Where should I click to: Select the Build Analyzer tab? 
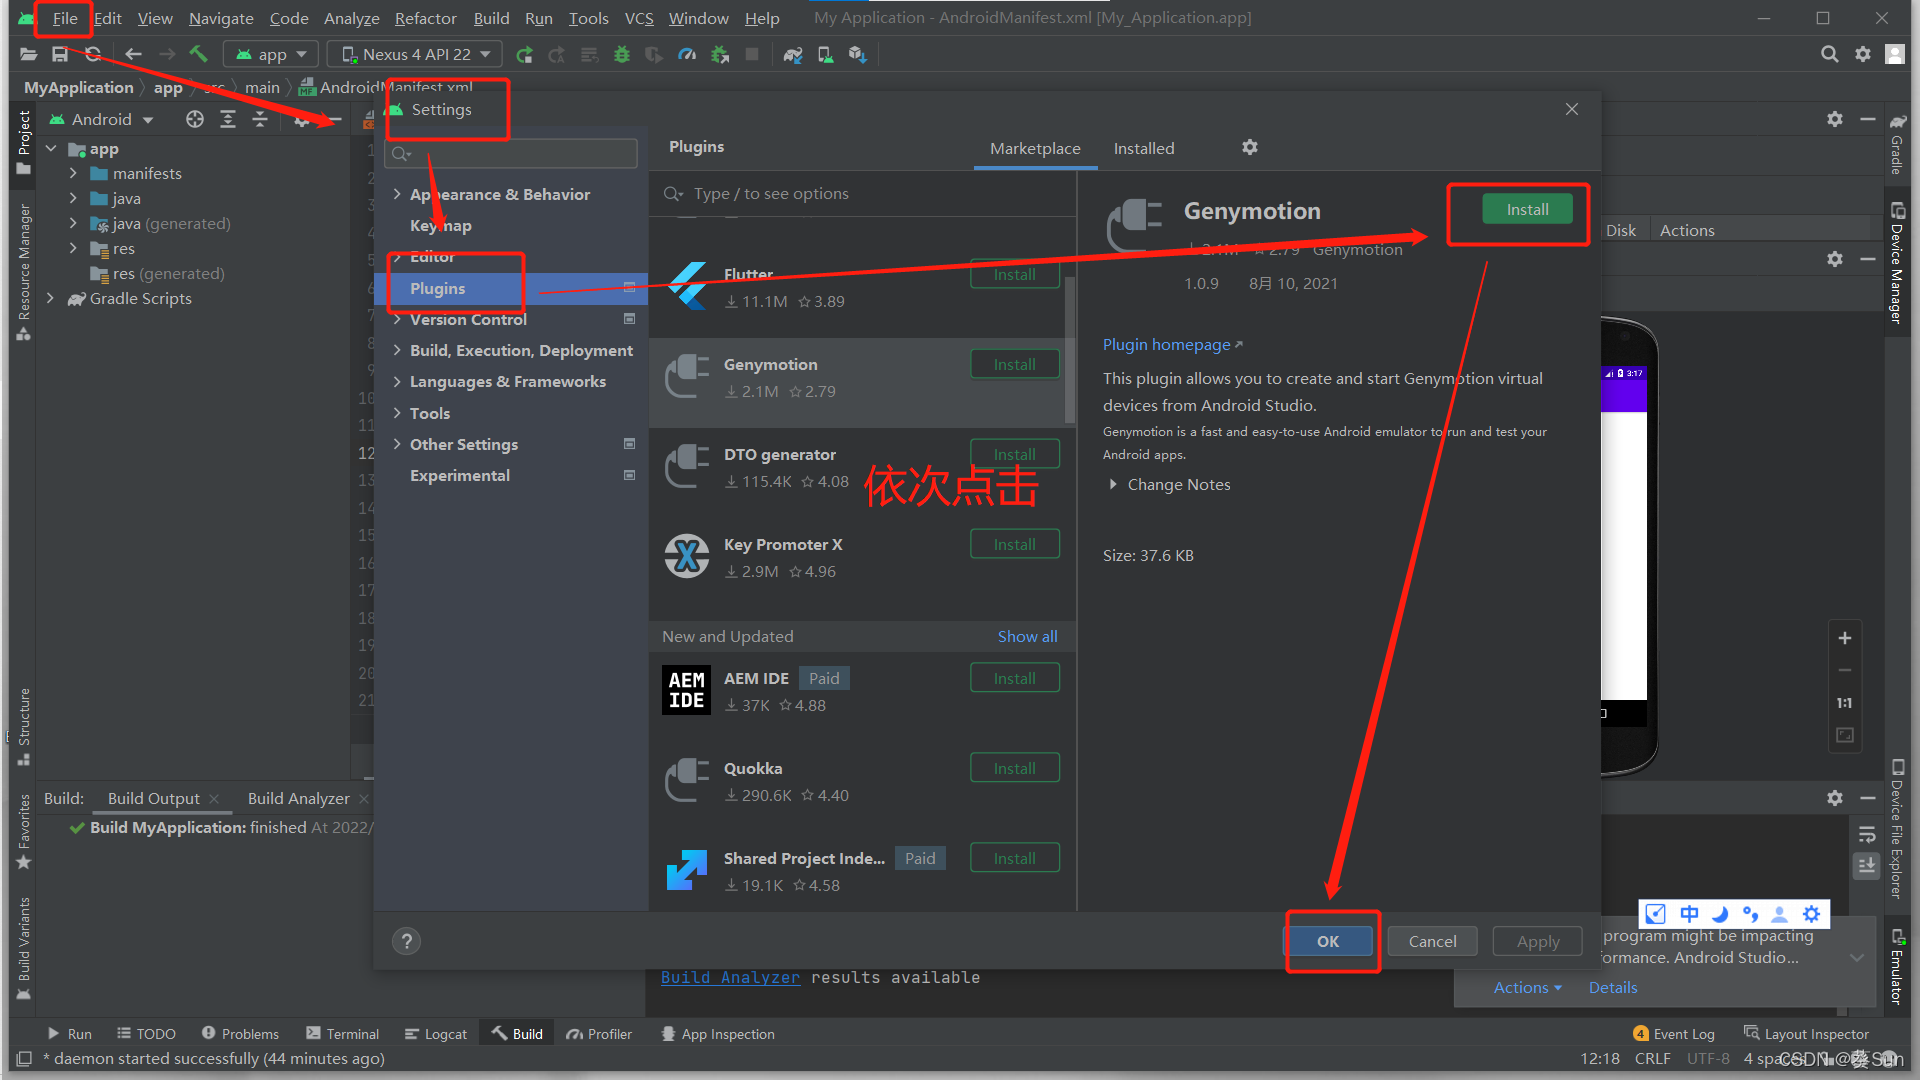[x=298, y=798]
